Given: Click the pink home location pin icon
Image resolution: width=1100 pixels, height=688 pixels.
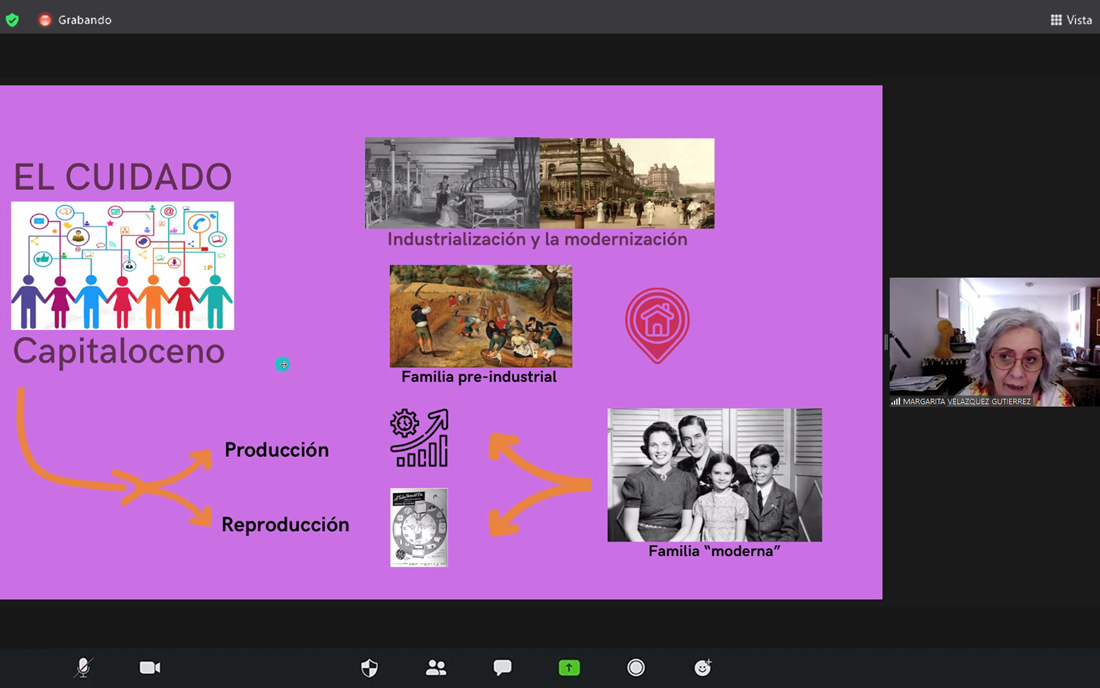Looking at the screenshot, I should click(657, 325).
